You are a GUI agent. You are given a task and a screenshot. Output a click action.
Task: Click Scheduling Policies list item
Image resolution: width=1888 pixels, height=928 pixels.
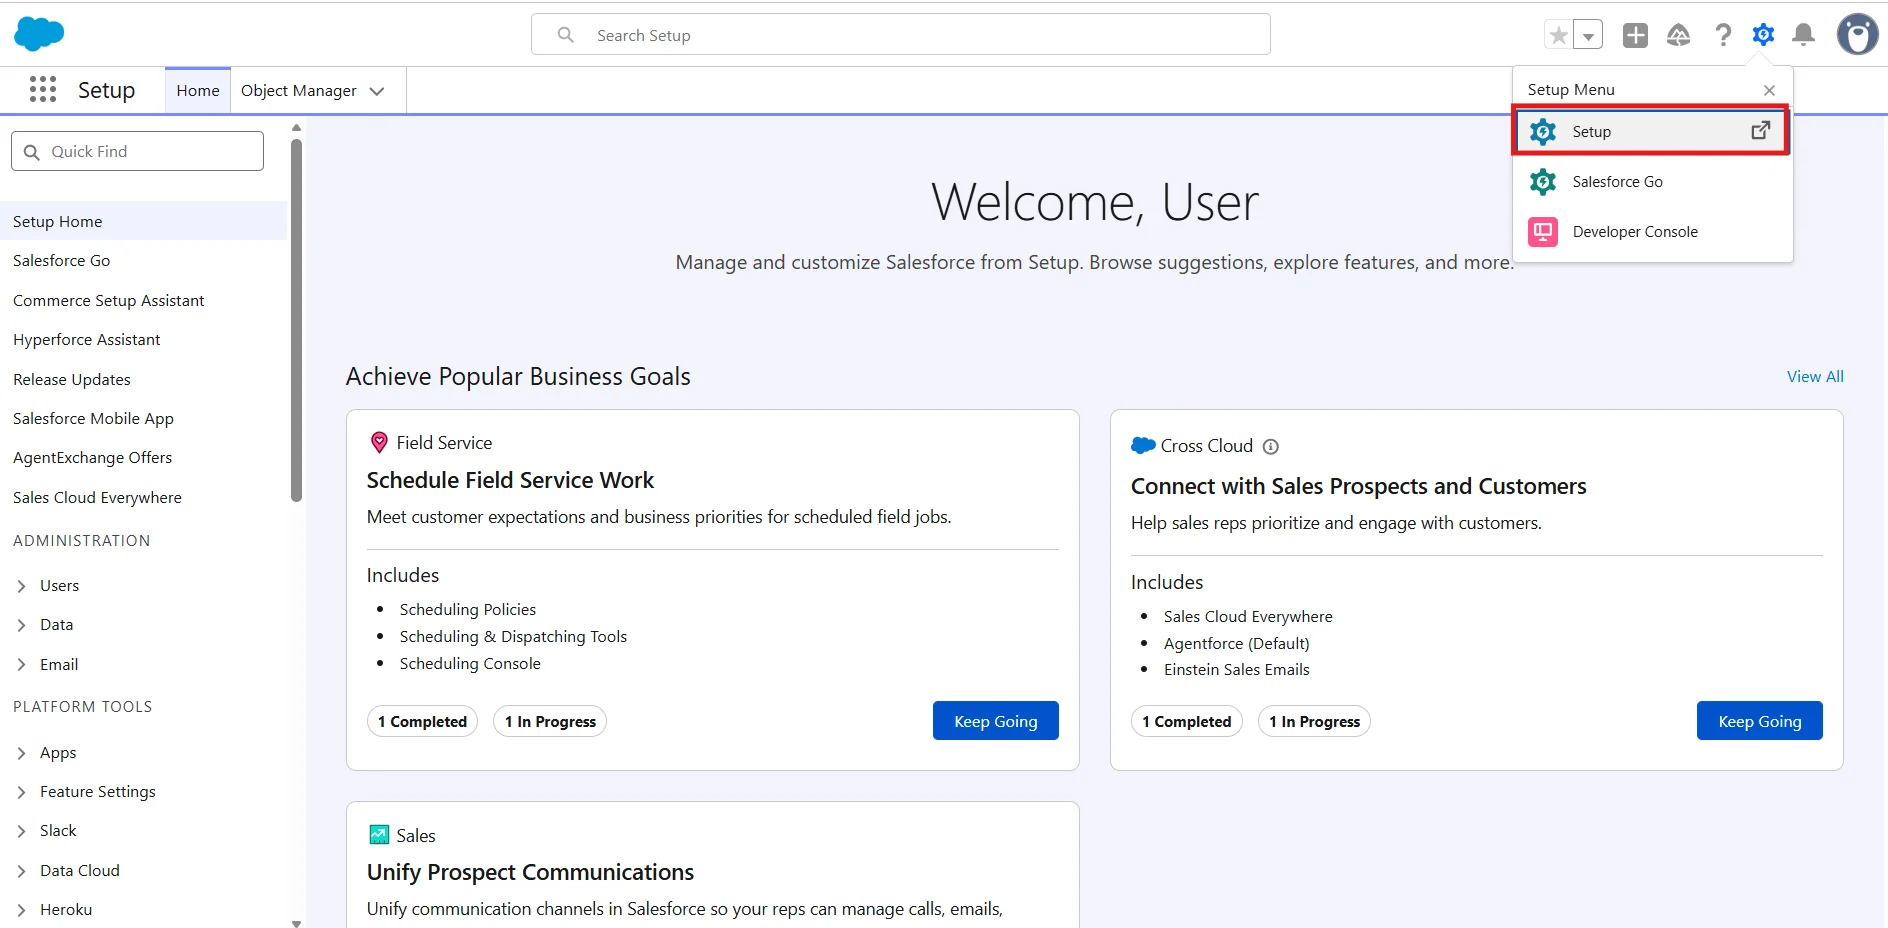click(x=468, y=610)
